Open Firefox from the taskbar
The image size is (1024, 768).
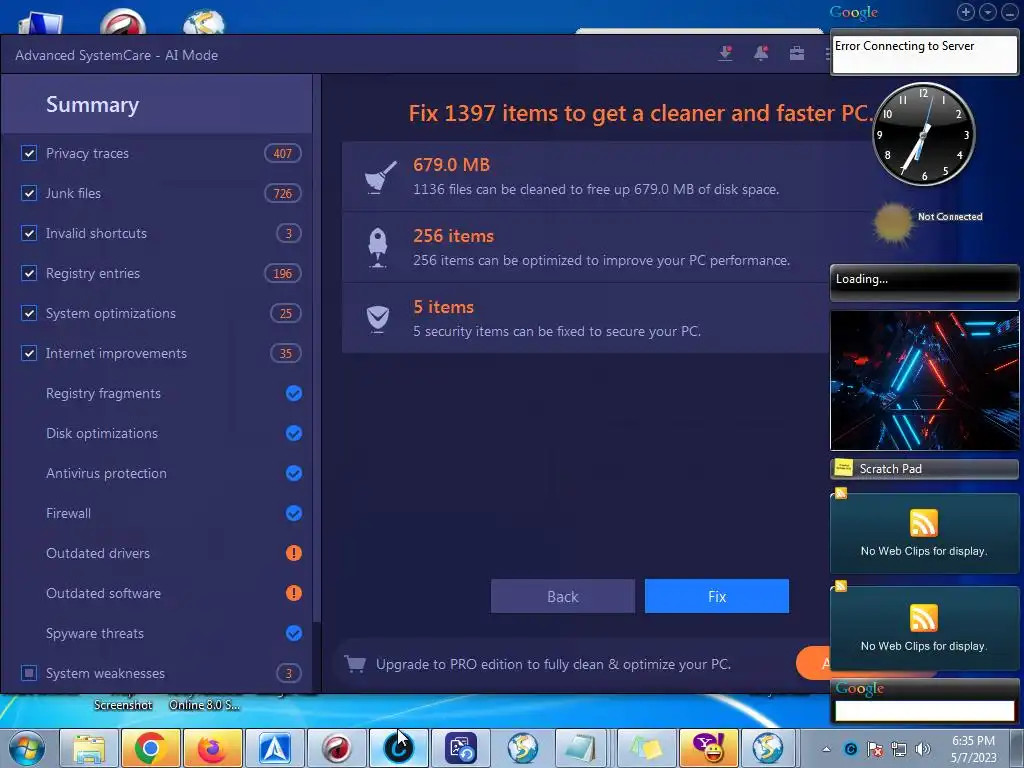(x=213, y=748)
